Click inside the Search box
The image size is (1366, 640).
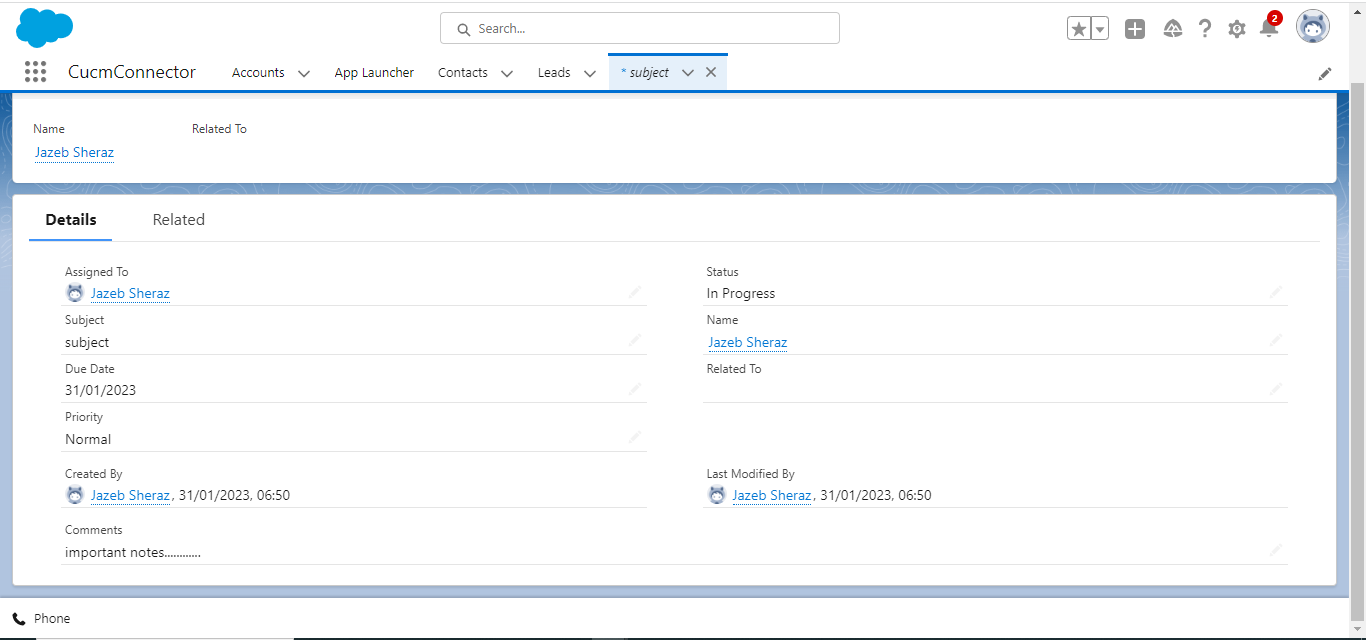click(640, 28)
